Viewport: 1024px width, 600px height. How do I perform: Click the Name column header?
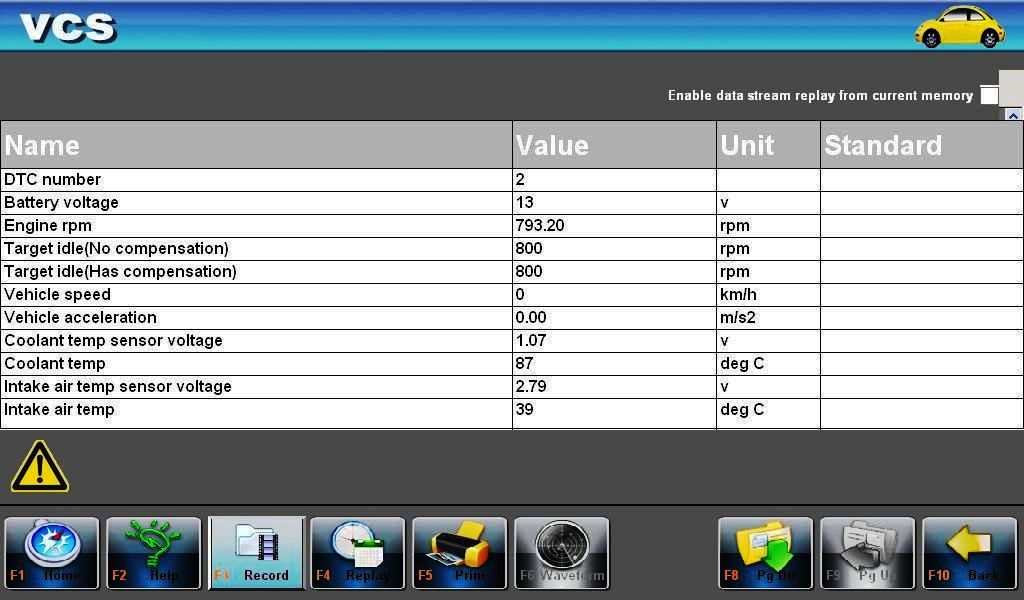(257, 145)
